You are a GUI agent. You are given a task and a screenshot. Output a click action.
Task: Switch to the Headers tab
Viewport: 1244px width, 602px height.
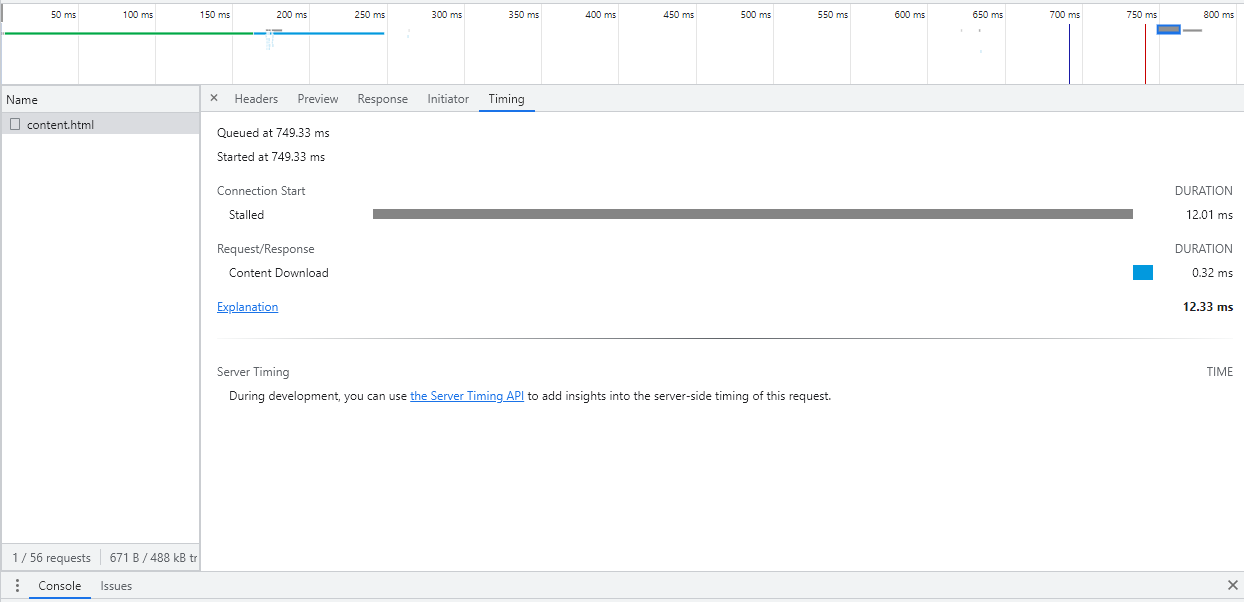[256, 98]
